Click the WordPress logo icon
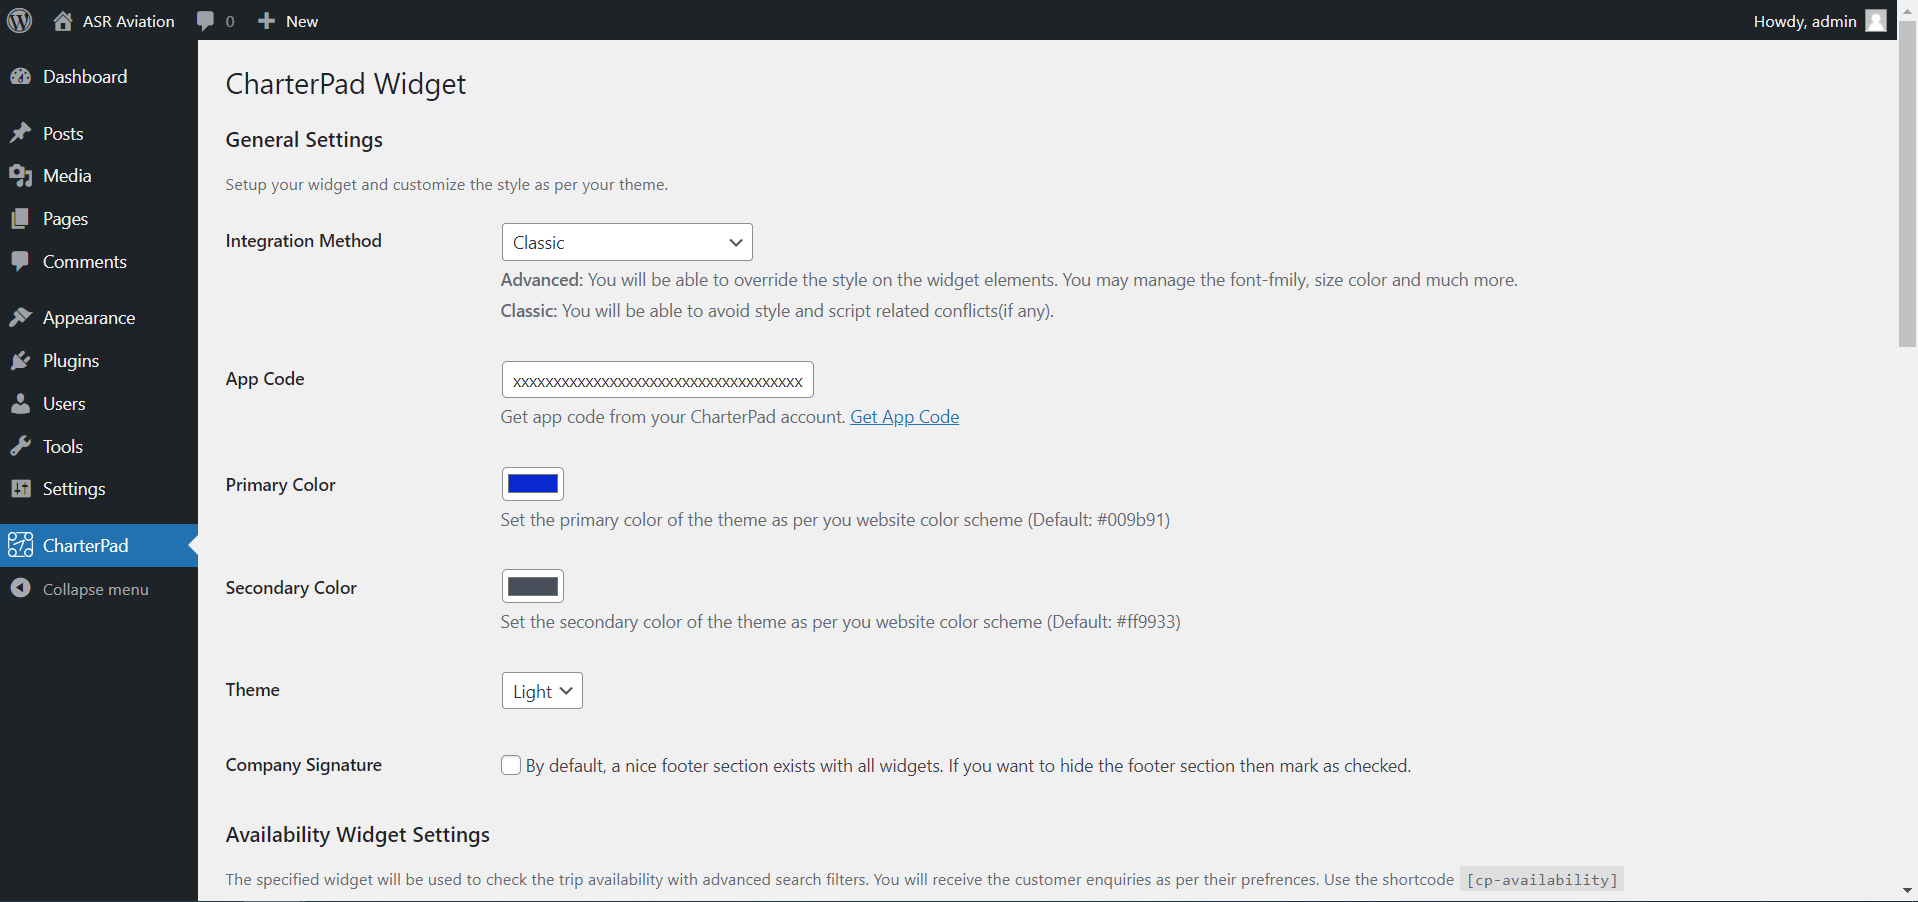Viewport: 1918px width, 902px height. (20, 21)
